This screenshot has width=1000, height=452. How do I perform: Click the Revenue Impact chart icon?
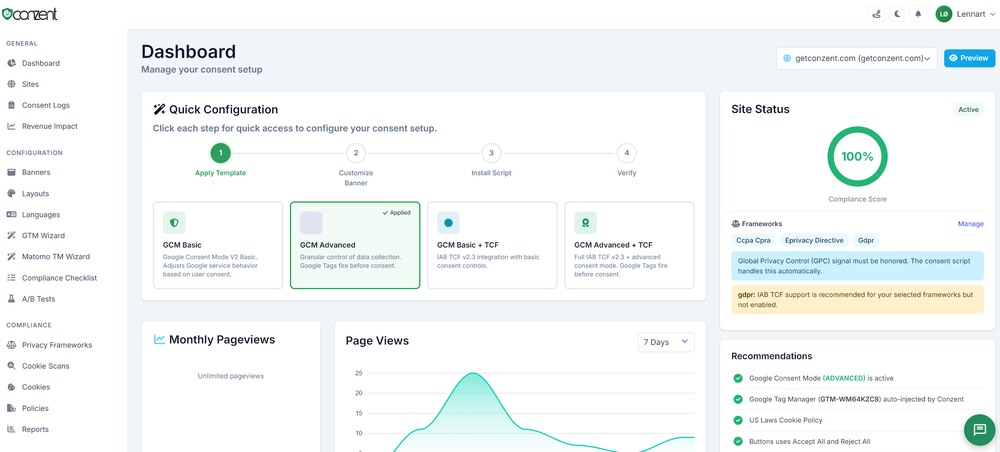point(11,126)
